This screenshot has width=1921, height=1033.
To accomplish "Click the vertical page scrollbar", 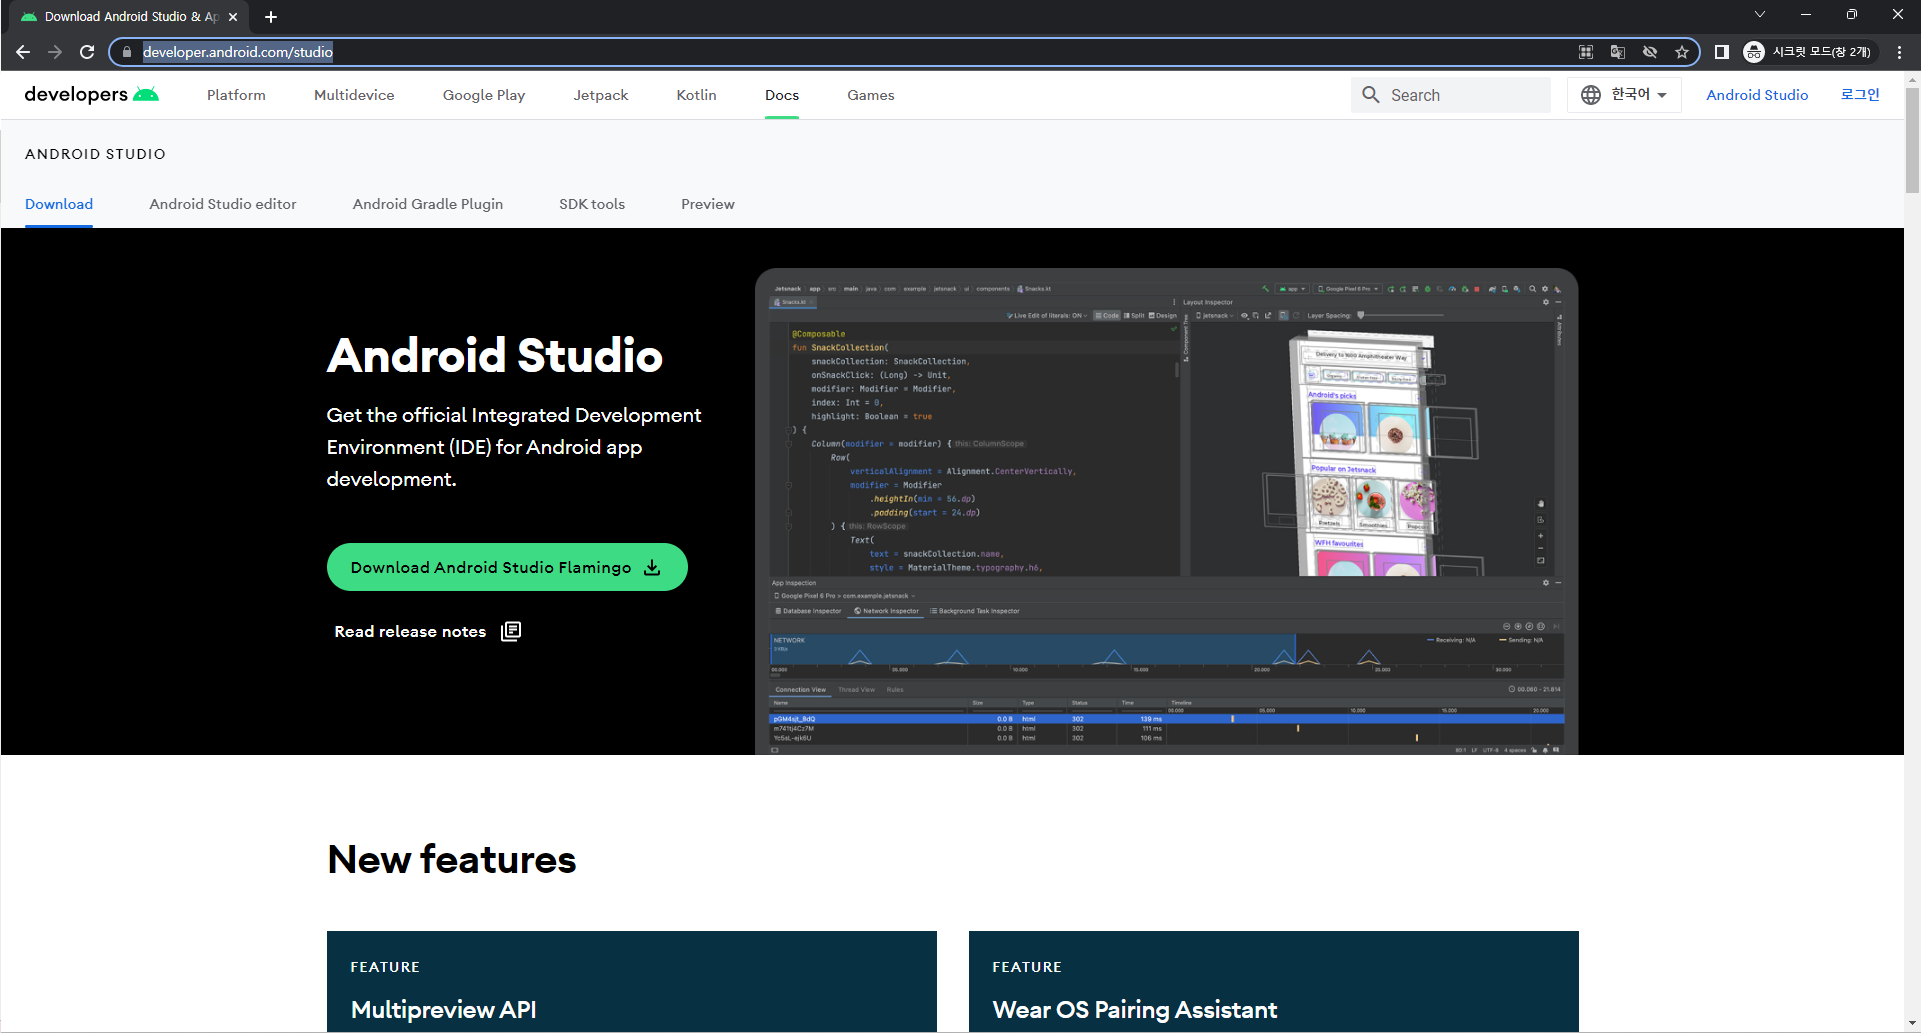I will click(x=1912, y=140).
